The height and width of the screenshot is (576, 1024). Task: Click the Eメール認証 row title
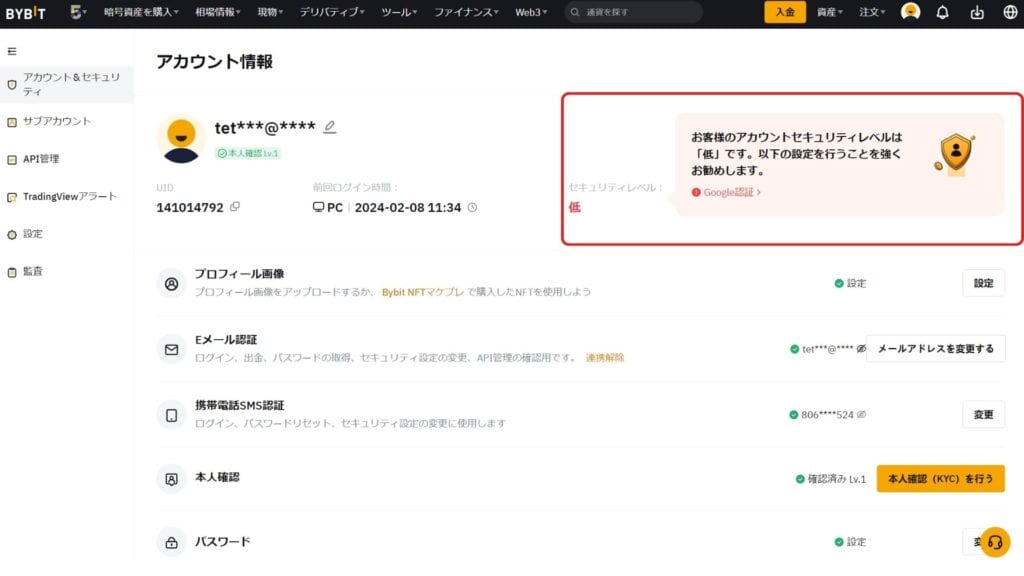click(226, 340)
